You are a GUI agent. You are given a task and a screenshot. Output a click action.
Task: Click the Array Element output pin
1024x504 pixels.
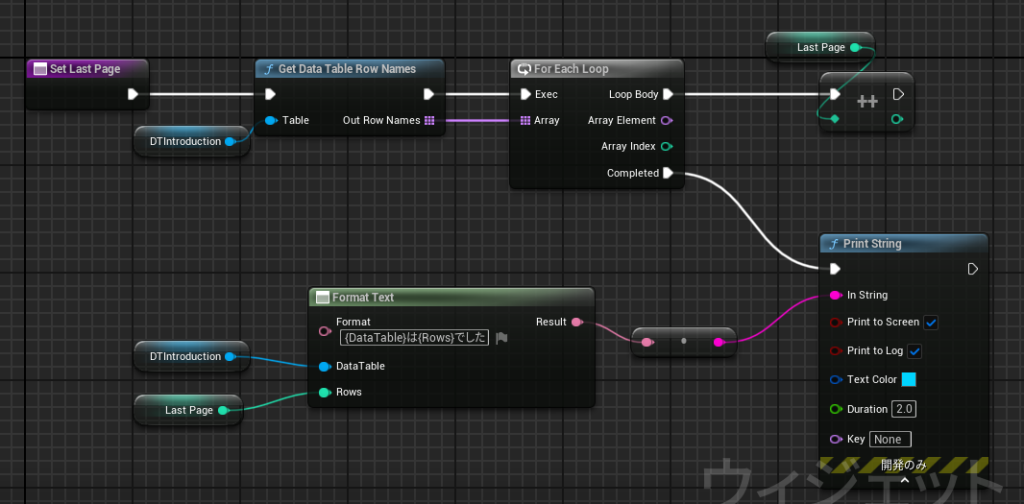[668, 121]
